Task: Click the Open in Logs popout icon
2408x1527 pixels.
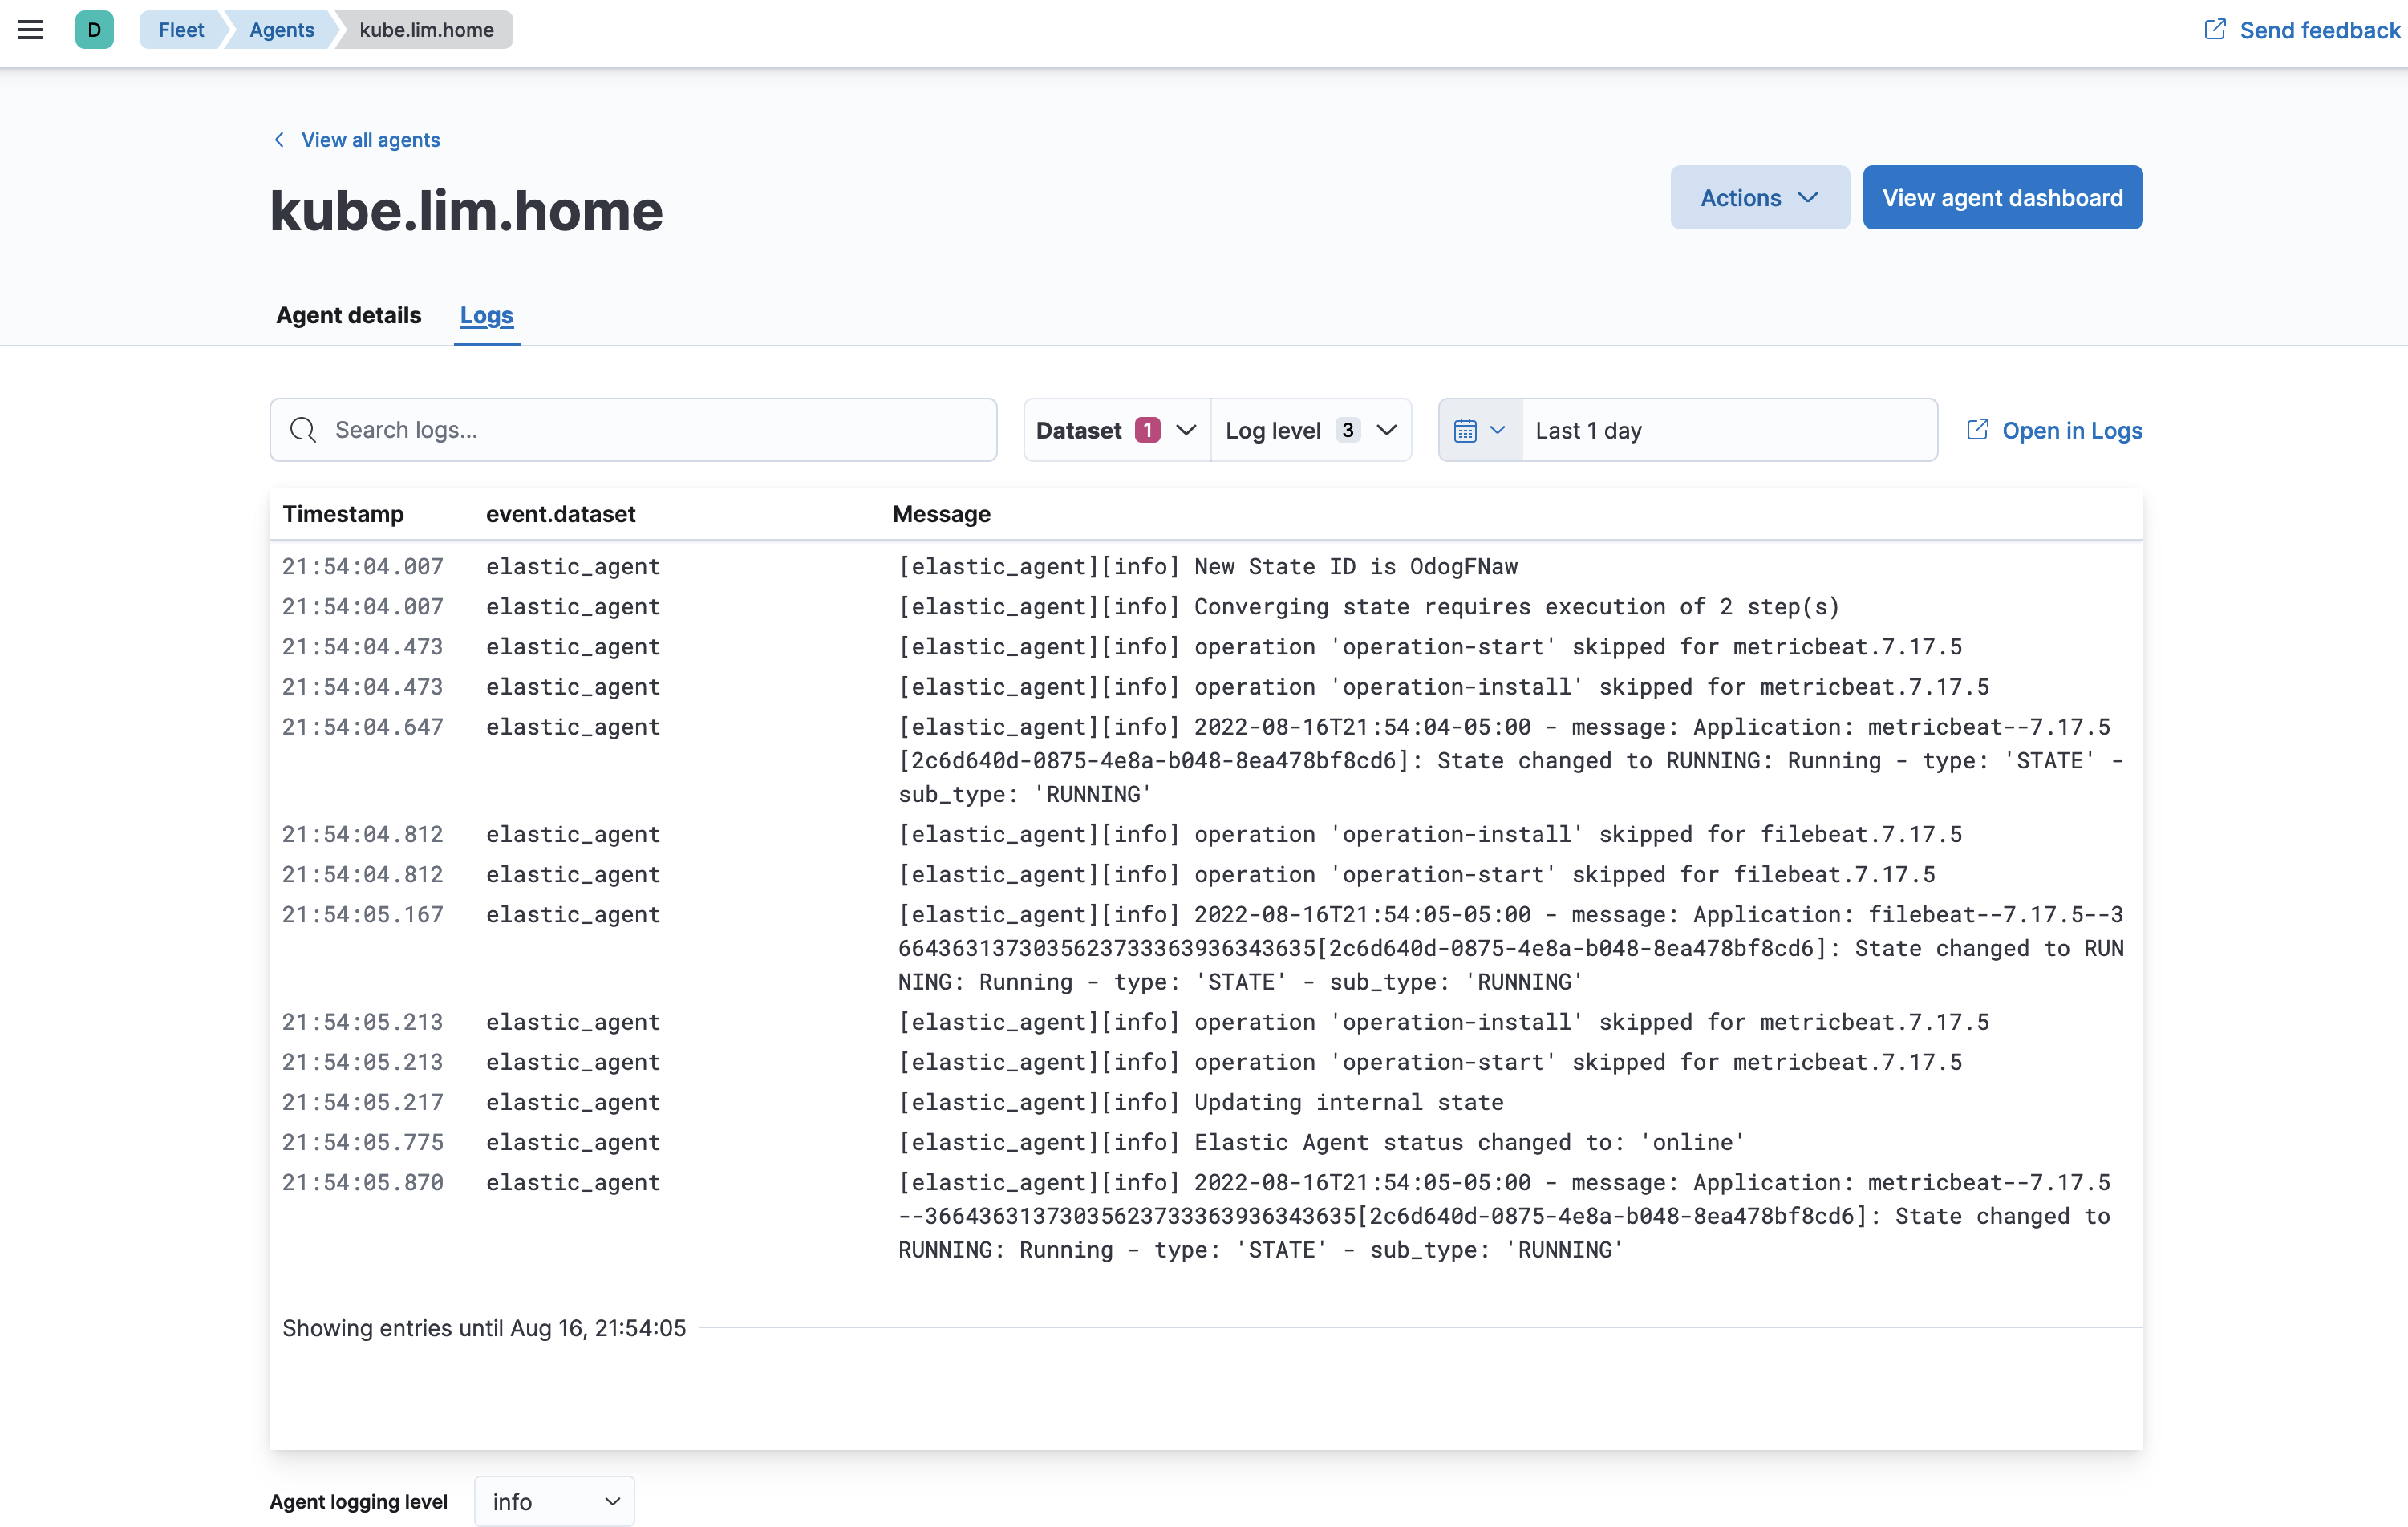Action: coord(1977,430)
